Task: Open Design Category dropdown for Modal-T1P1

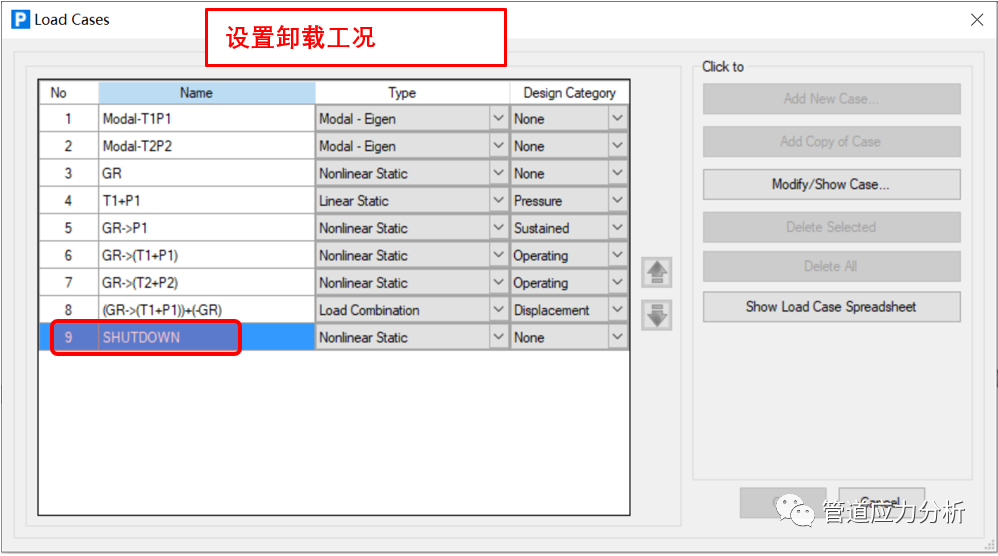Action: point(617,118)
